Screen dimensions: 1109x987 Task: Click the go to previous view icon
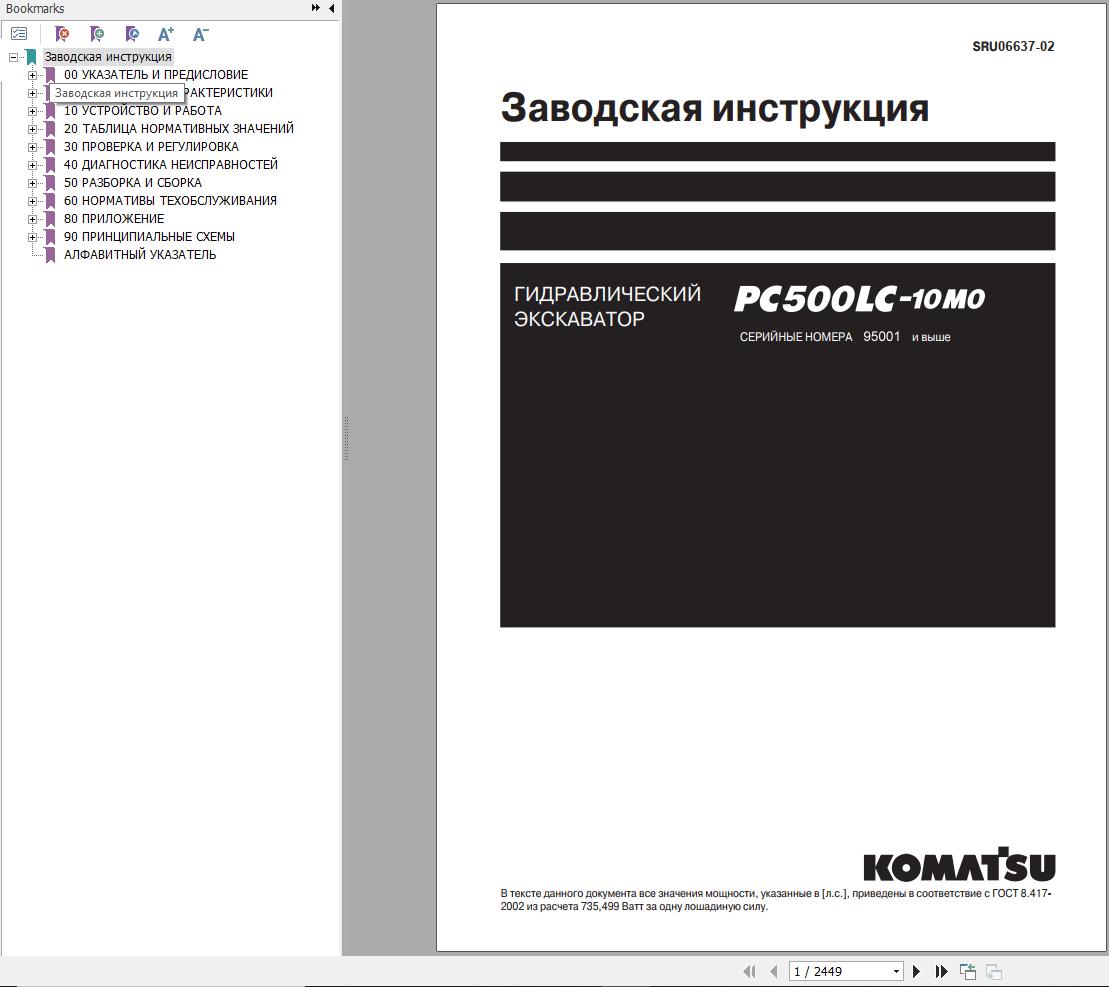[x=968, y=971]
